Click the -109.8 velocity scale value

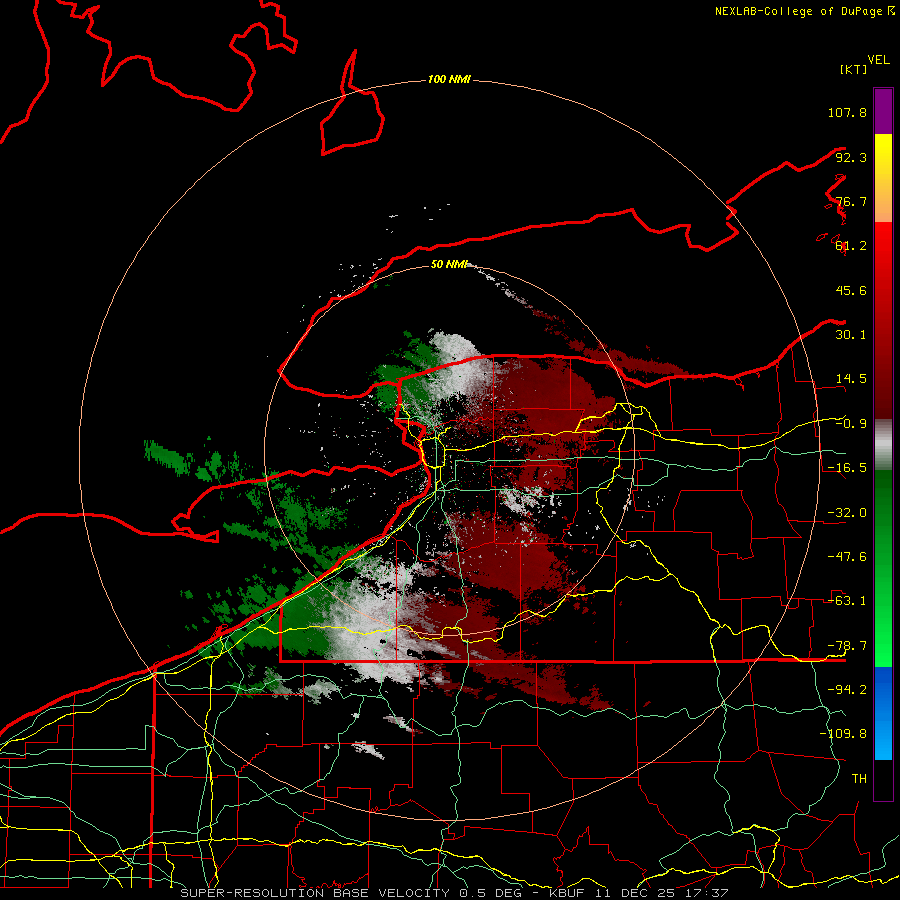click(843, 734)
